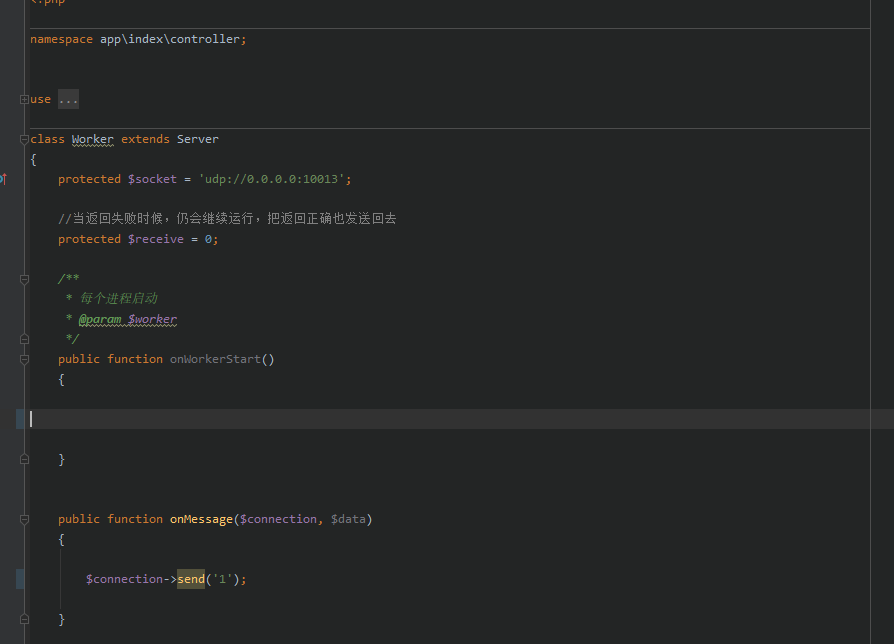894x644 pixels.
Task: Click $worker in the doc comment
Action: pyautogui.click(x=152, y=319)
